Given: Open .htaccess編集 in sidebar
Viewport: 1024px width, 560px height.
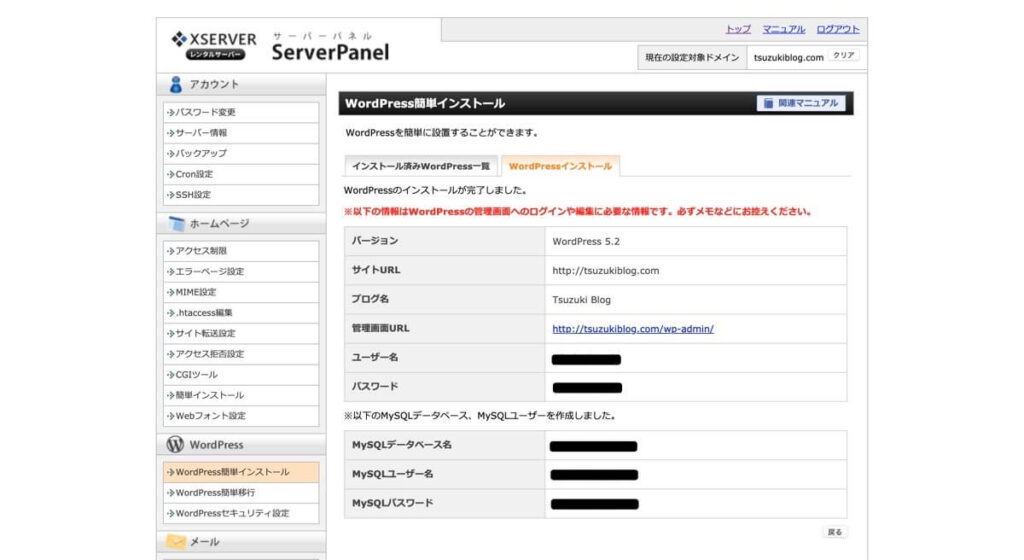Looking at the screenshot, I should coord(241,313).
